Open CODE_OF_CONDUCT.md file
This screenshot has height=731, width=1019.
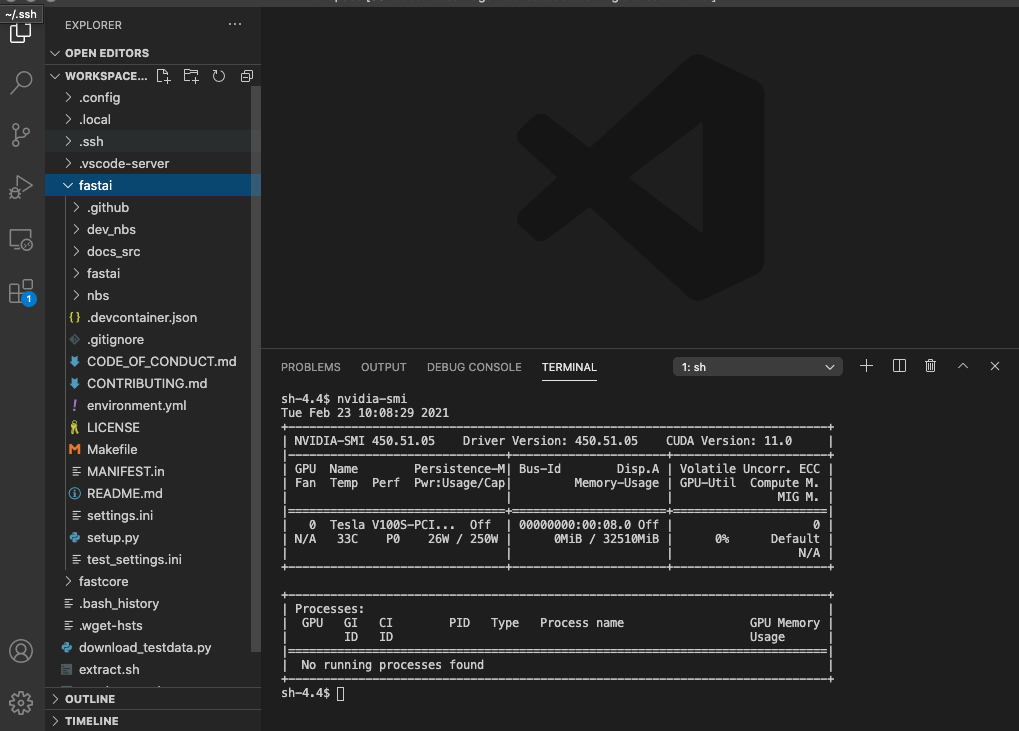point(153,362)
